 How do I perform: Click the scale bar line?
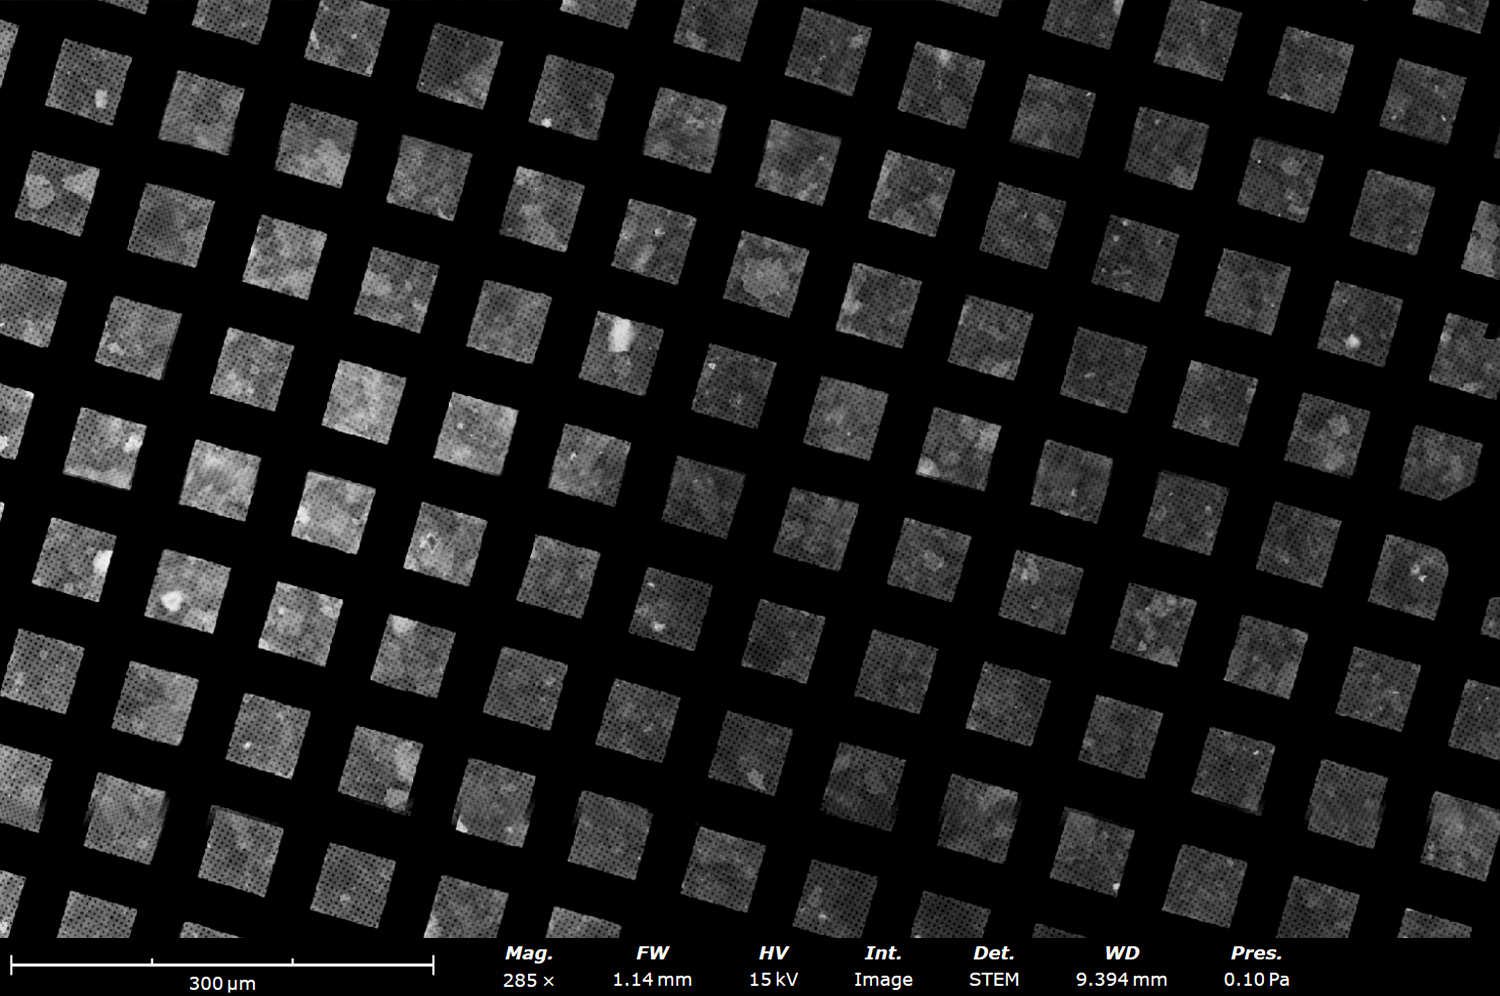[222, 965]
